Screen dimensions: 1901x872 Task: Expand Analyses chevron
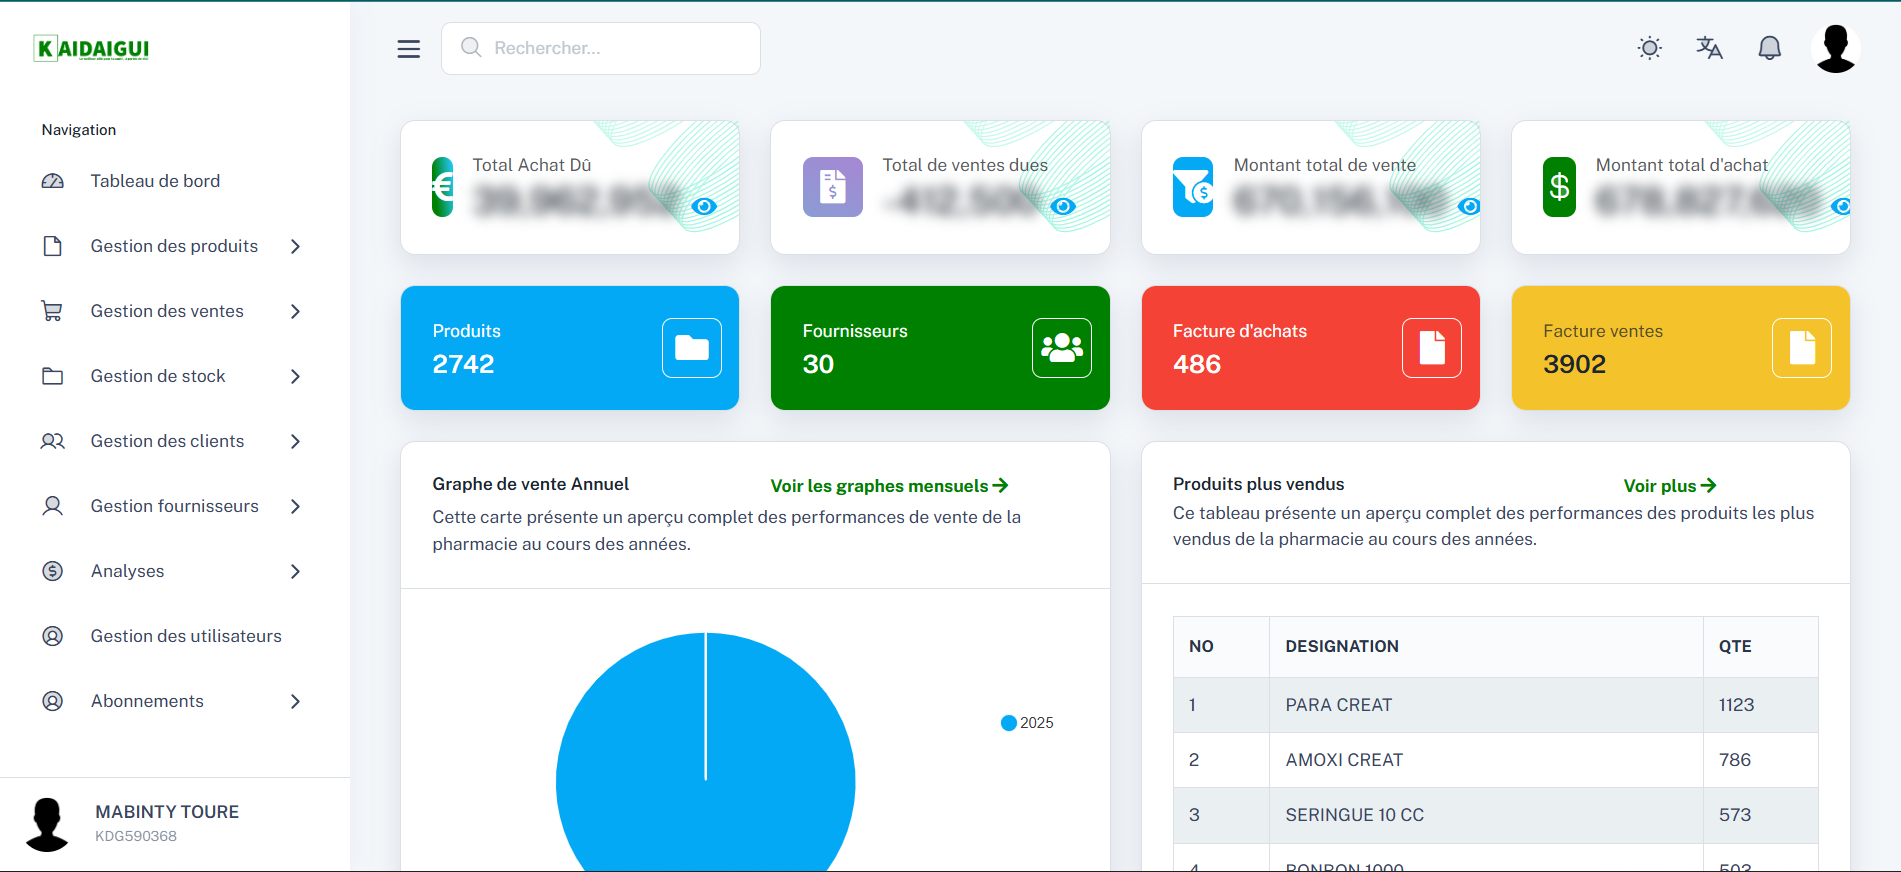click(295, 571)
